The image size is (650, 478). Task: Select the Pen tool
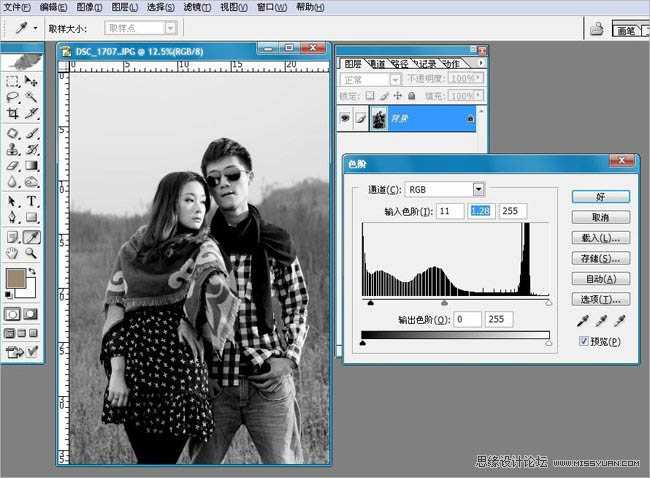pos(12,217)
